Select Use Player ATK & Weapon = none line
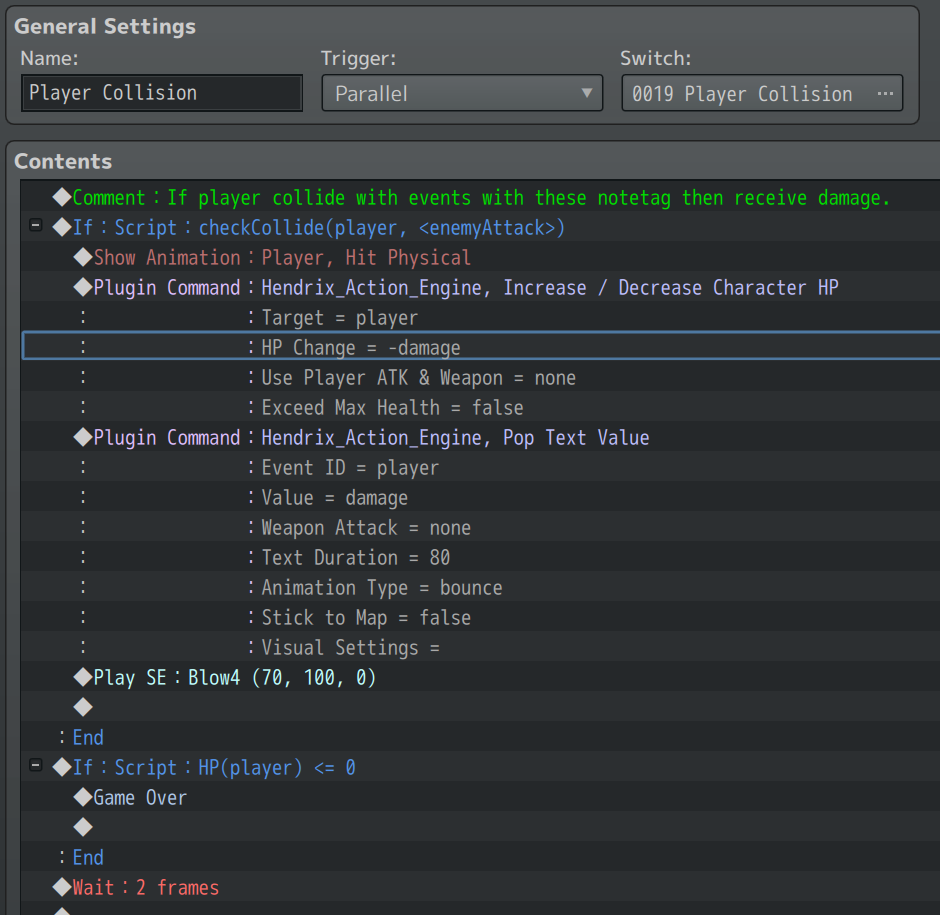This screenshot has height=915, width=940. [480, 377]
